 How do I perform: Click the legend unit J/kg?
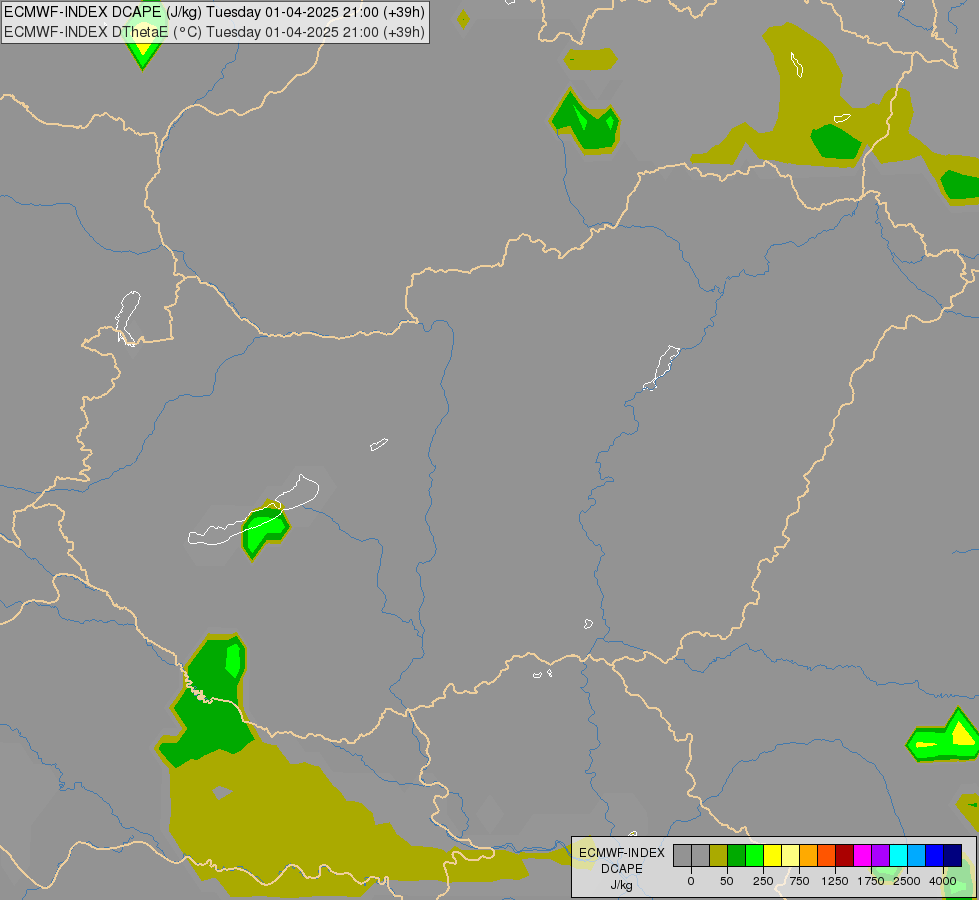pos(621,885)
